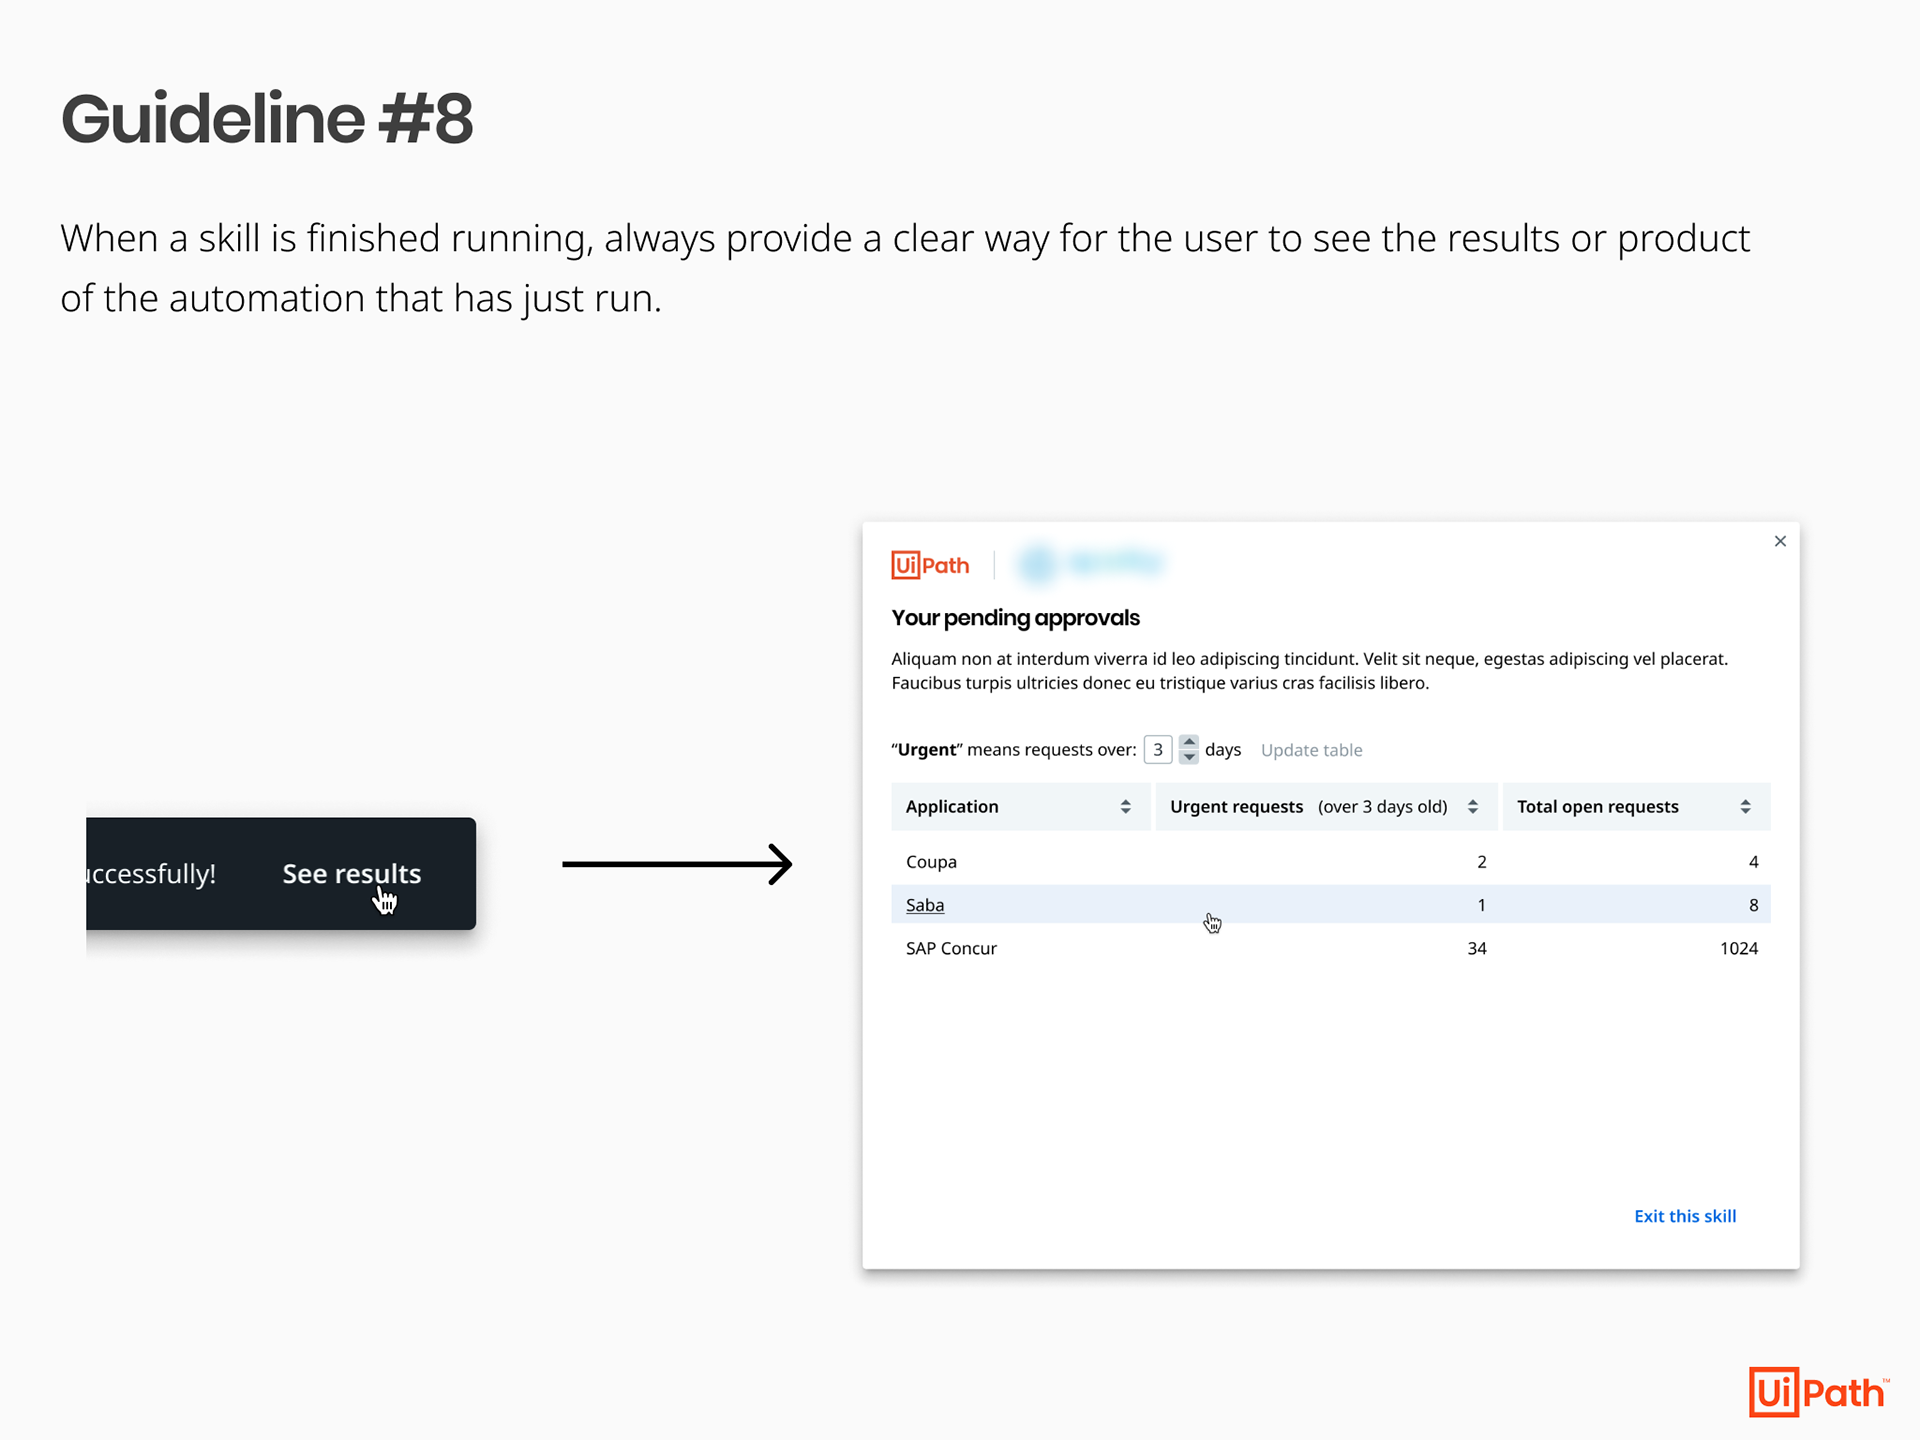
Task: Click the Application column header
Action: [952, 806]
